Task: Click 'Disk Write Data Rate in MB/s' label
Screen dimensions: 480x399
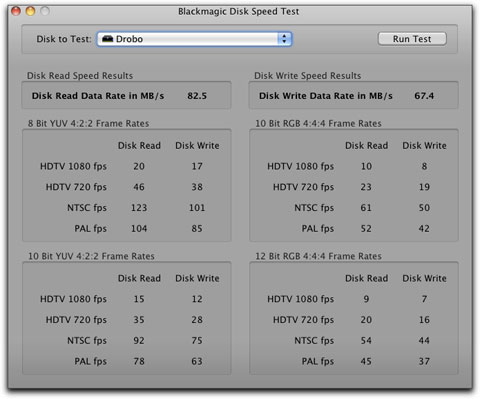Action: [x=326, y=96]
